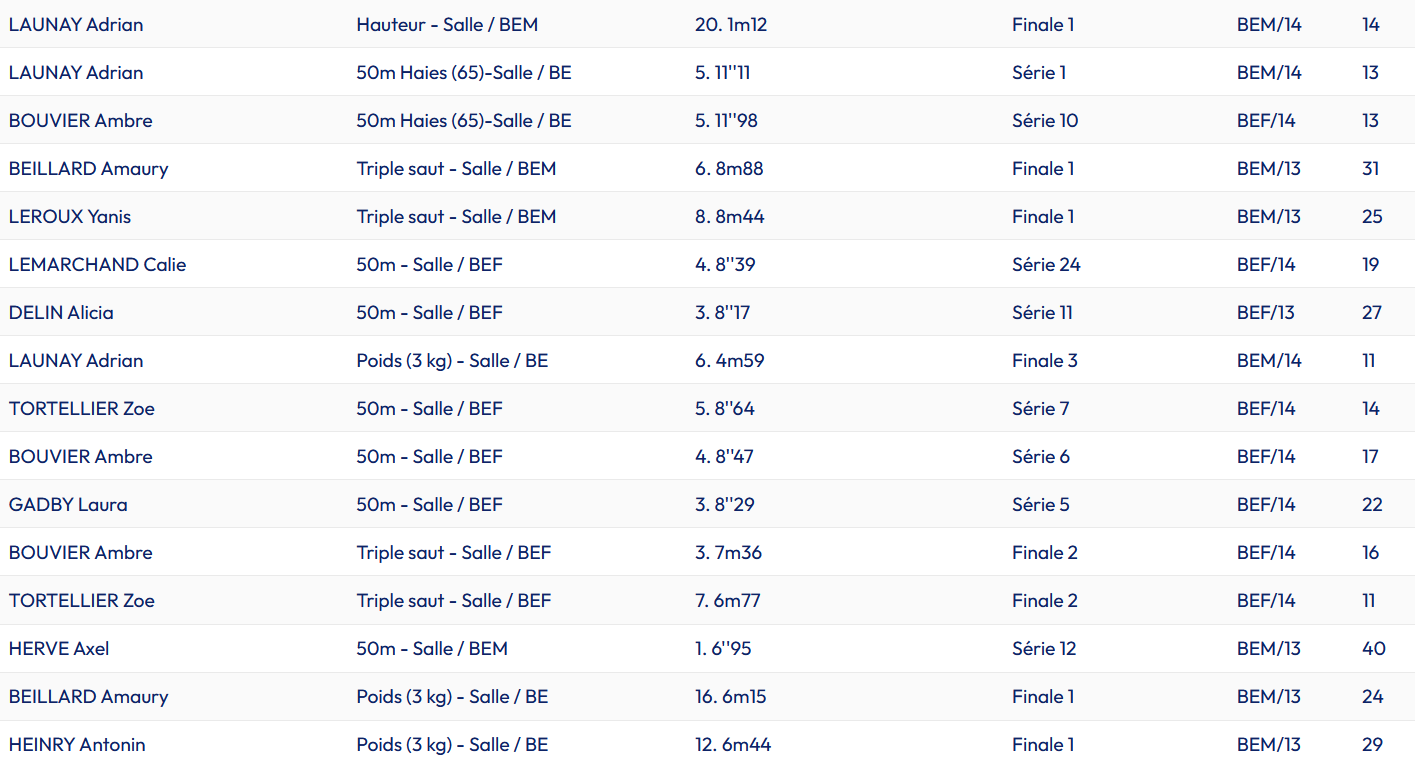Click the 40 points value
Image resolution: width=1415 pixels, height=768 pixels.
[x=1373, y=649]
